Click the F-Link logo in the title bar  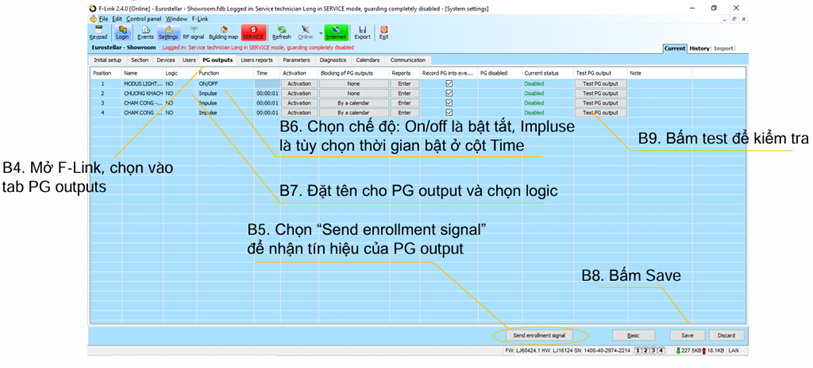[93, 8]
